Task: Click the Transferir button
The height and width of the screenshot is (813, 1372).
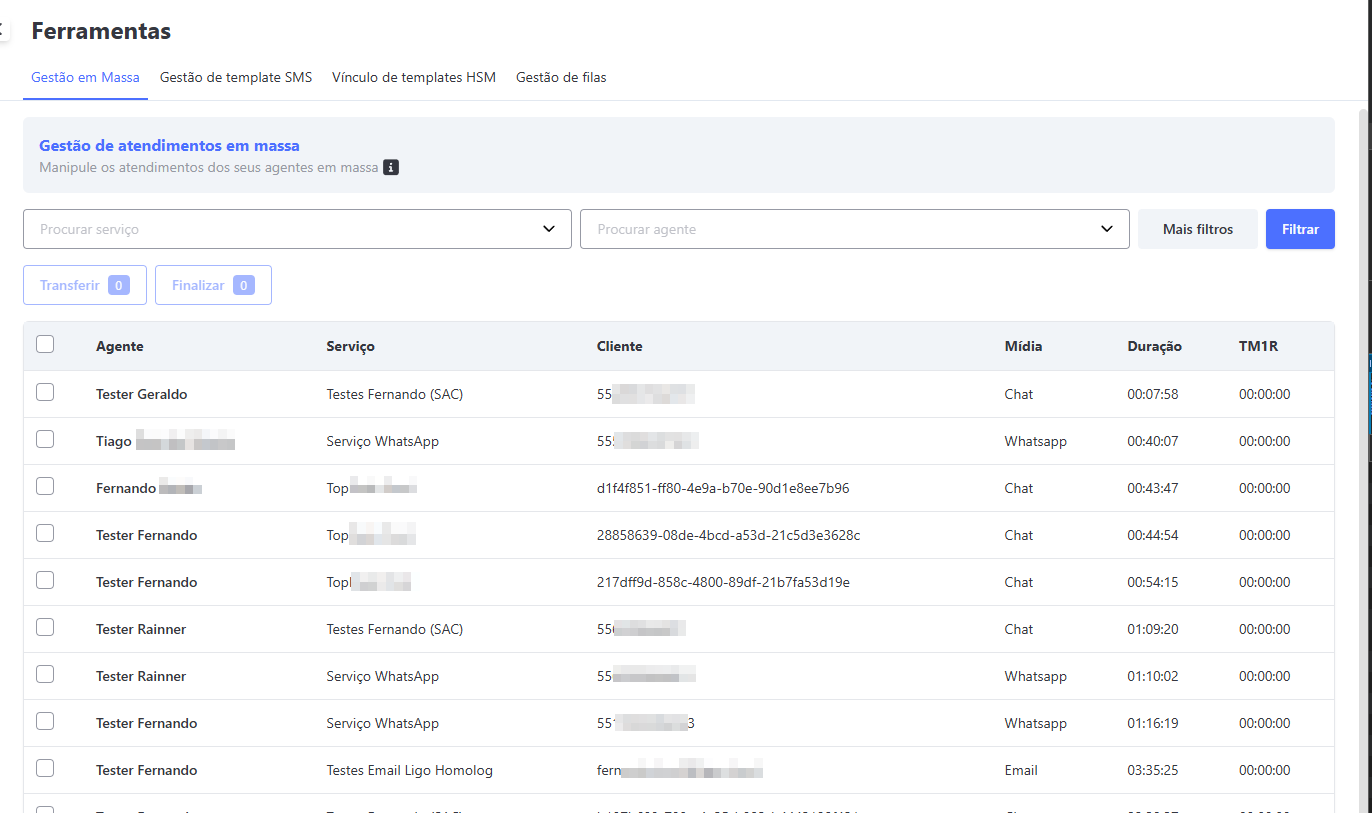Action: [85, 285]
